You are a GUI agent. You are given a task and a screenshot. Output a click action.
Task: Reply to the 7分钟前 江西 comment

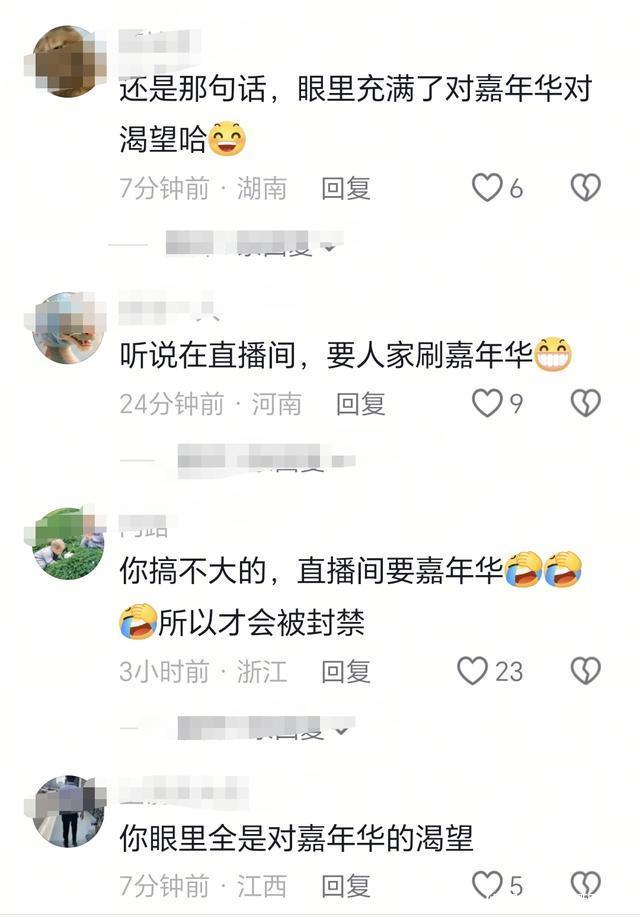(346, 886)
